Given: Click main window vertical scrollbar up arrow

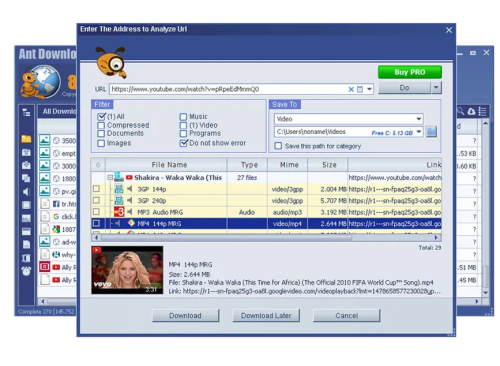Looking at the screenshot, I should (486, 123).
